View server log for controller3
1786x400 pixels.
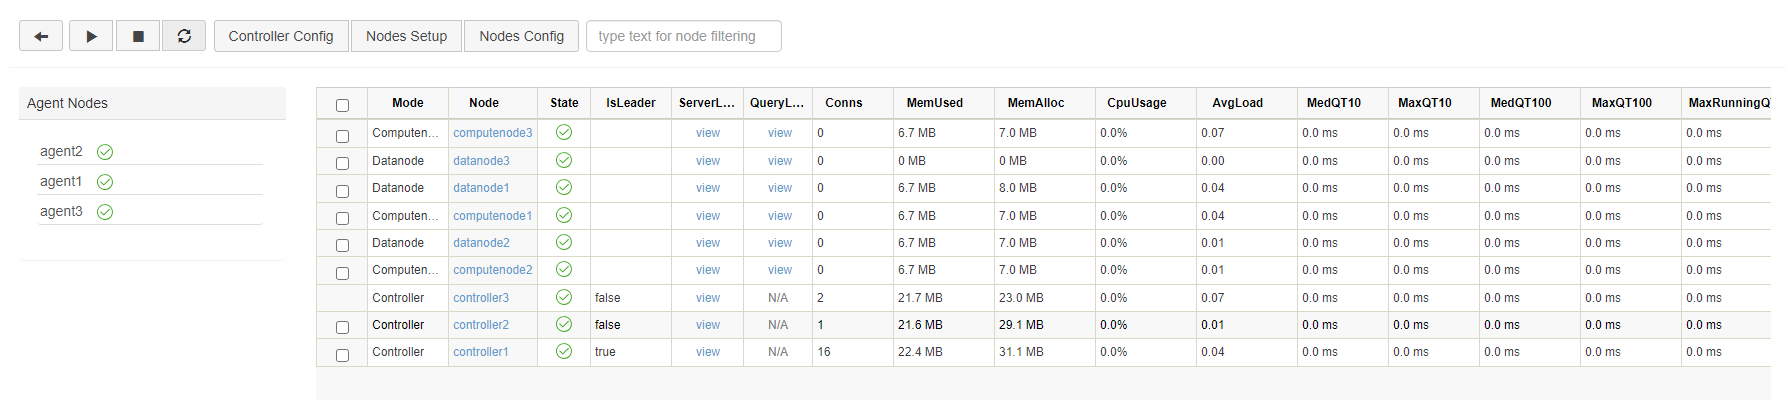click(708, 298)
